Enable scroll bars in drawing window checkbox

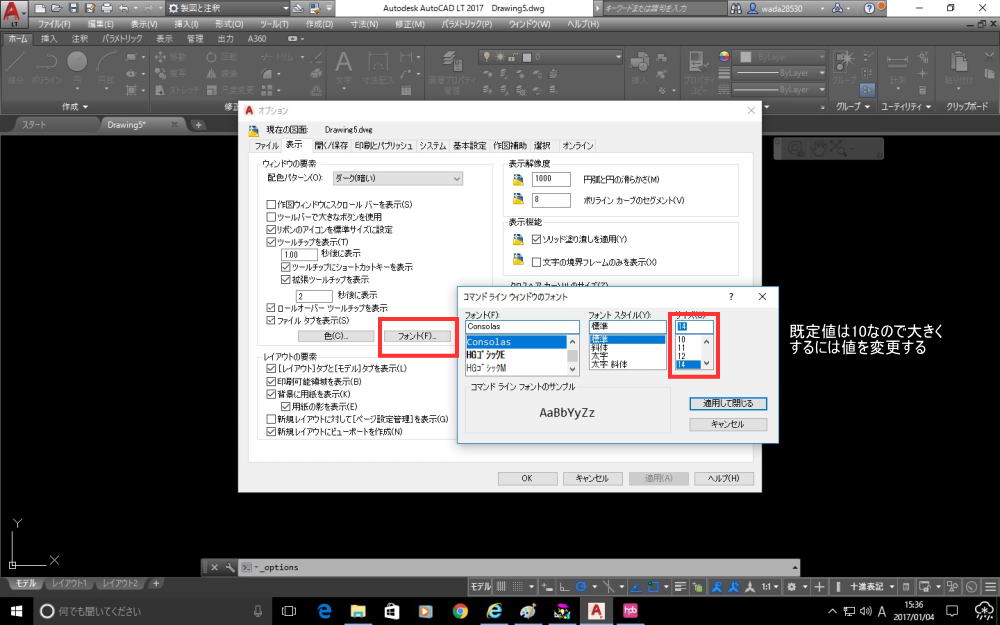pos(271,205)
